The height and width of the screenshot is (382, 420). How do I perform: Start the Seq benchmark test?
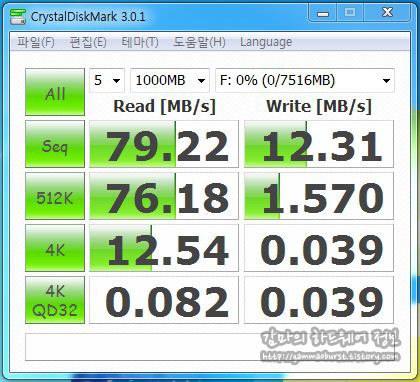pos(55,144)
